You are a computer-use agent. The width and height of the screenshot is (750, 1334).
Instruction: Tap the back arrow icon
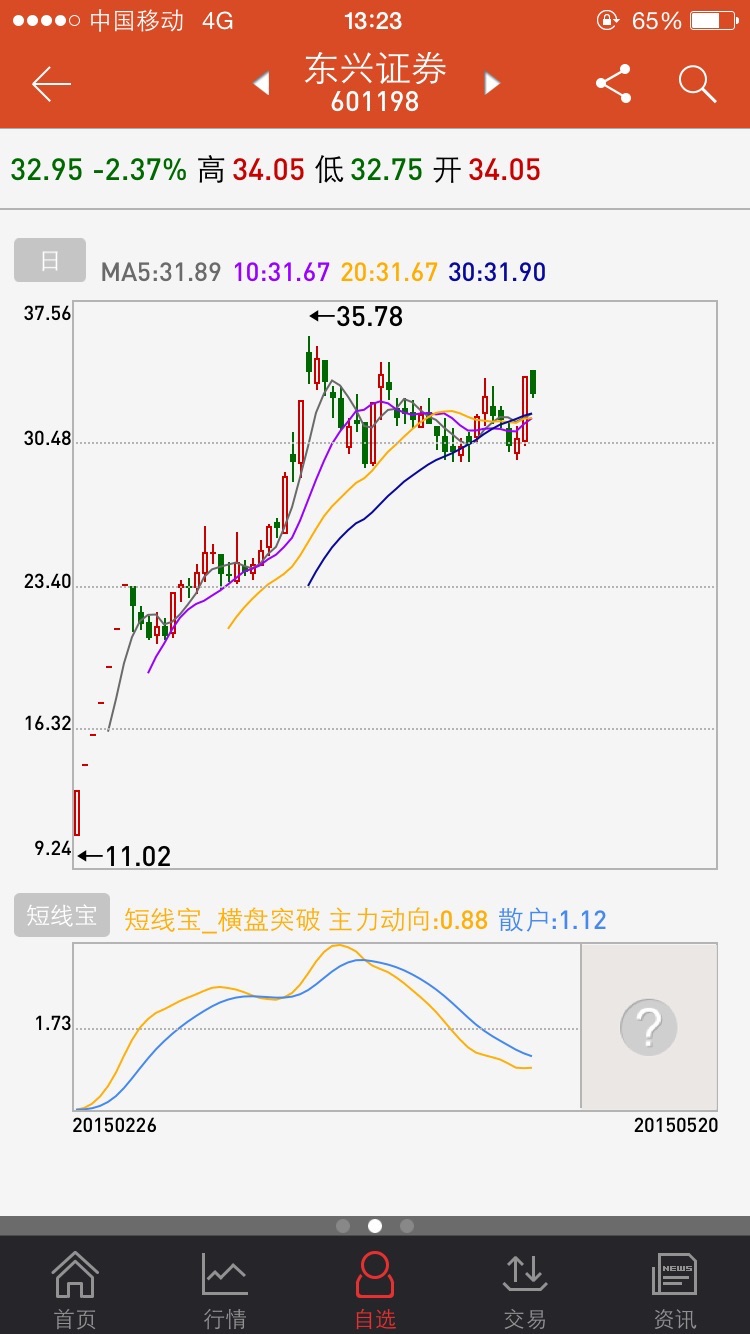click(51, 84)
